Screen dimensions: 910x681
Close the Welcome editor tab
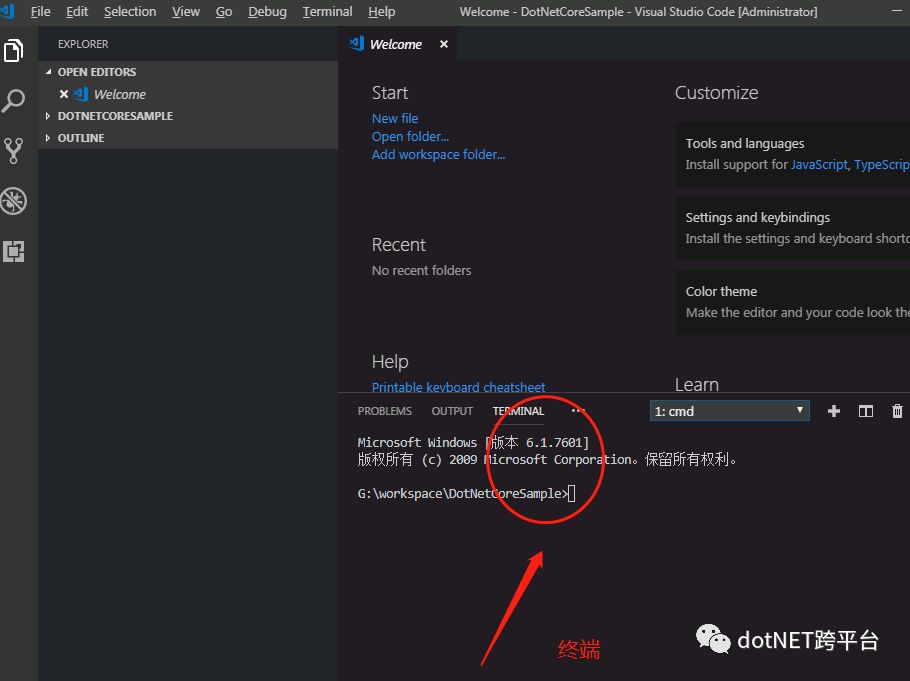tap(444, 44)
